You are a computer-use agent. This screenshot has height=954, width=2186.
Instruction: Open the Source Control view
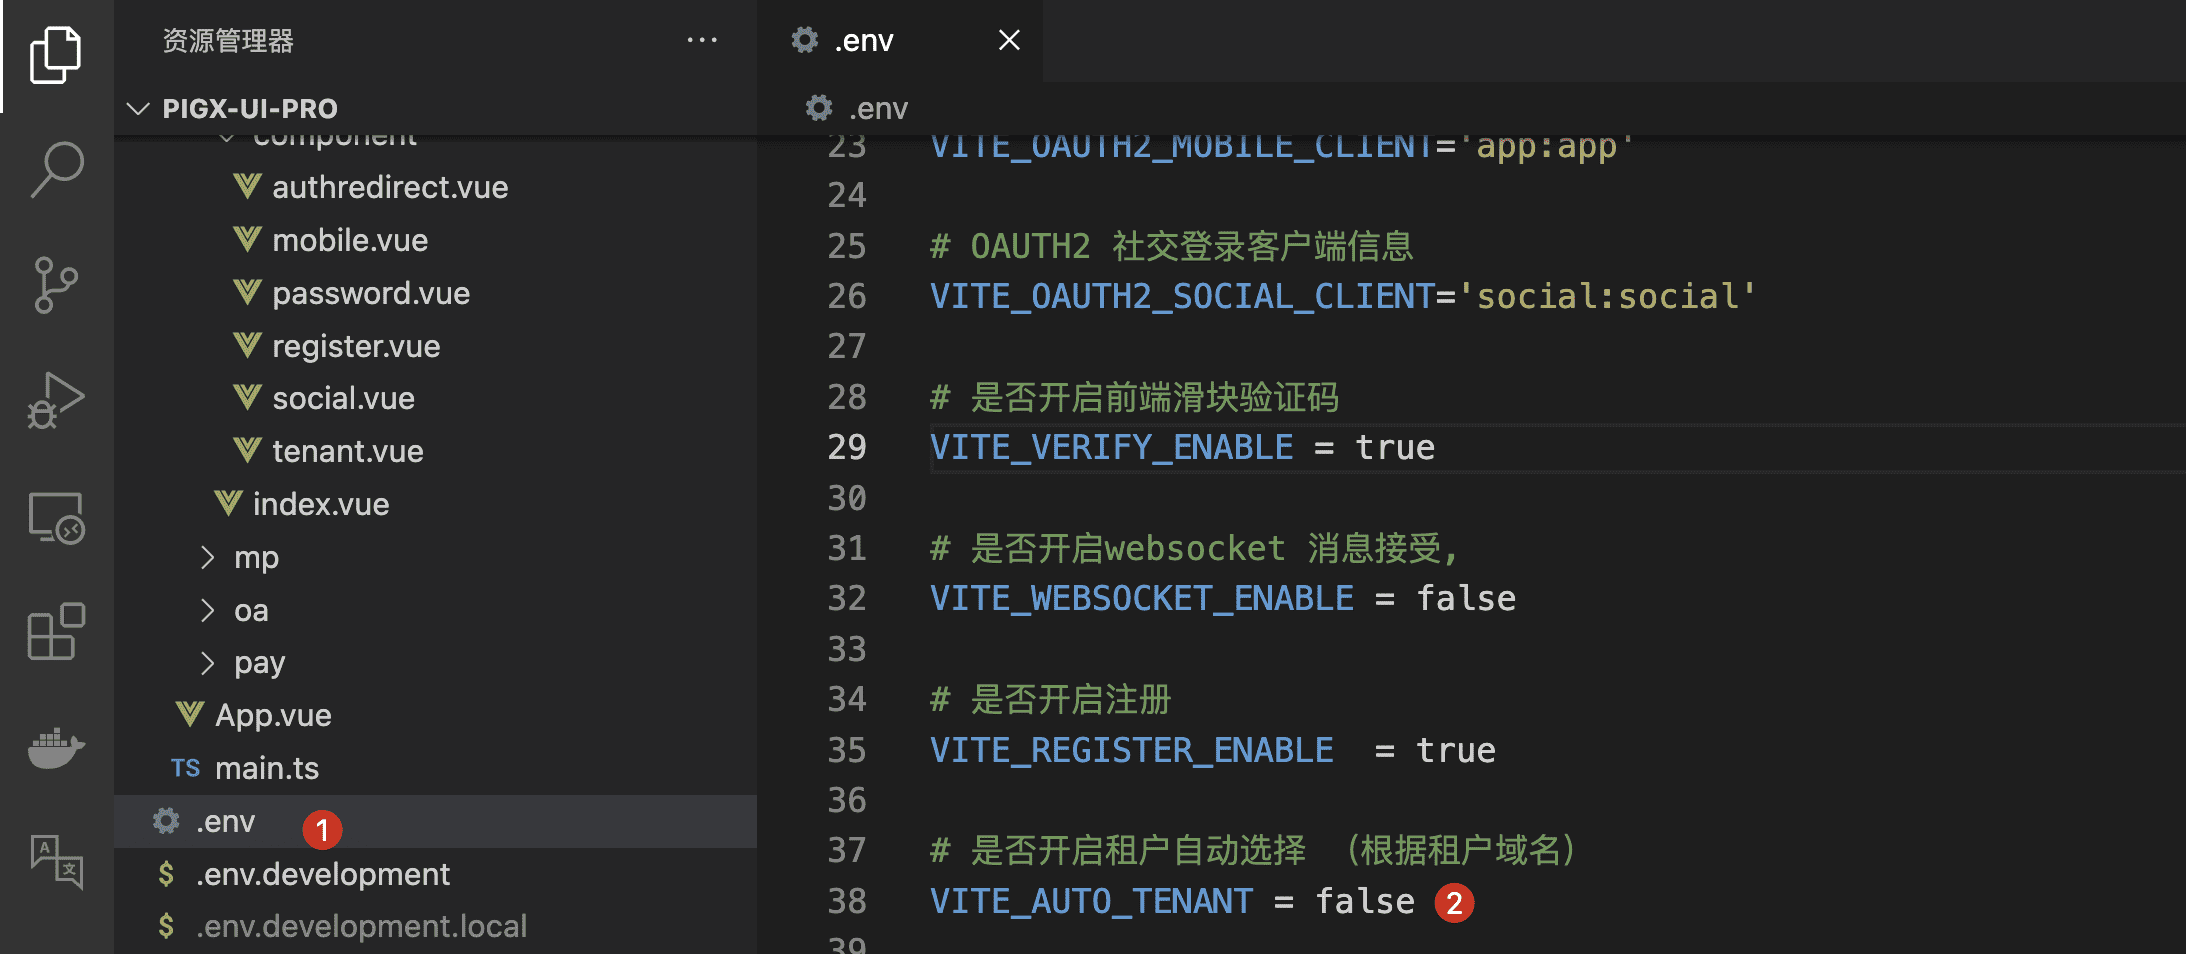coord(56,285)
